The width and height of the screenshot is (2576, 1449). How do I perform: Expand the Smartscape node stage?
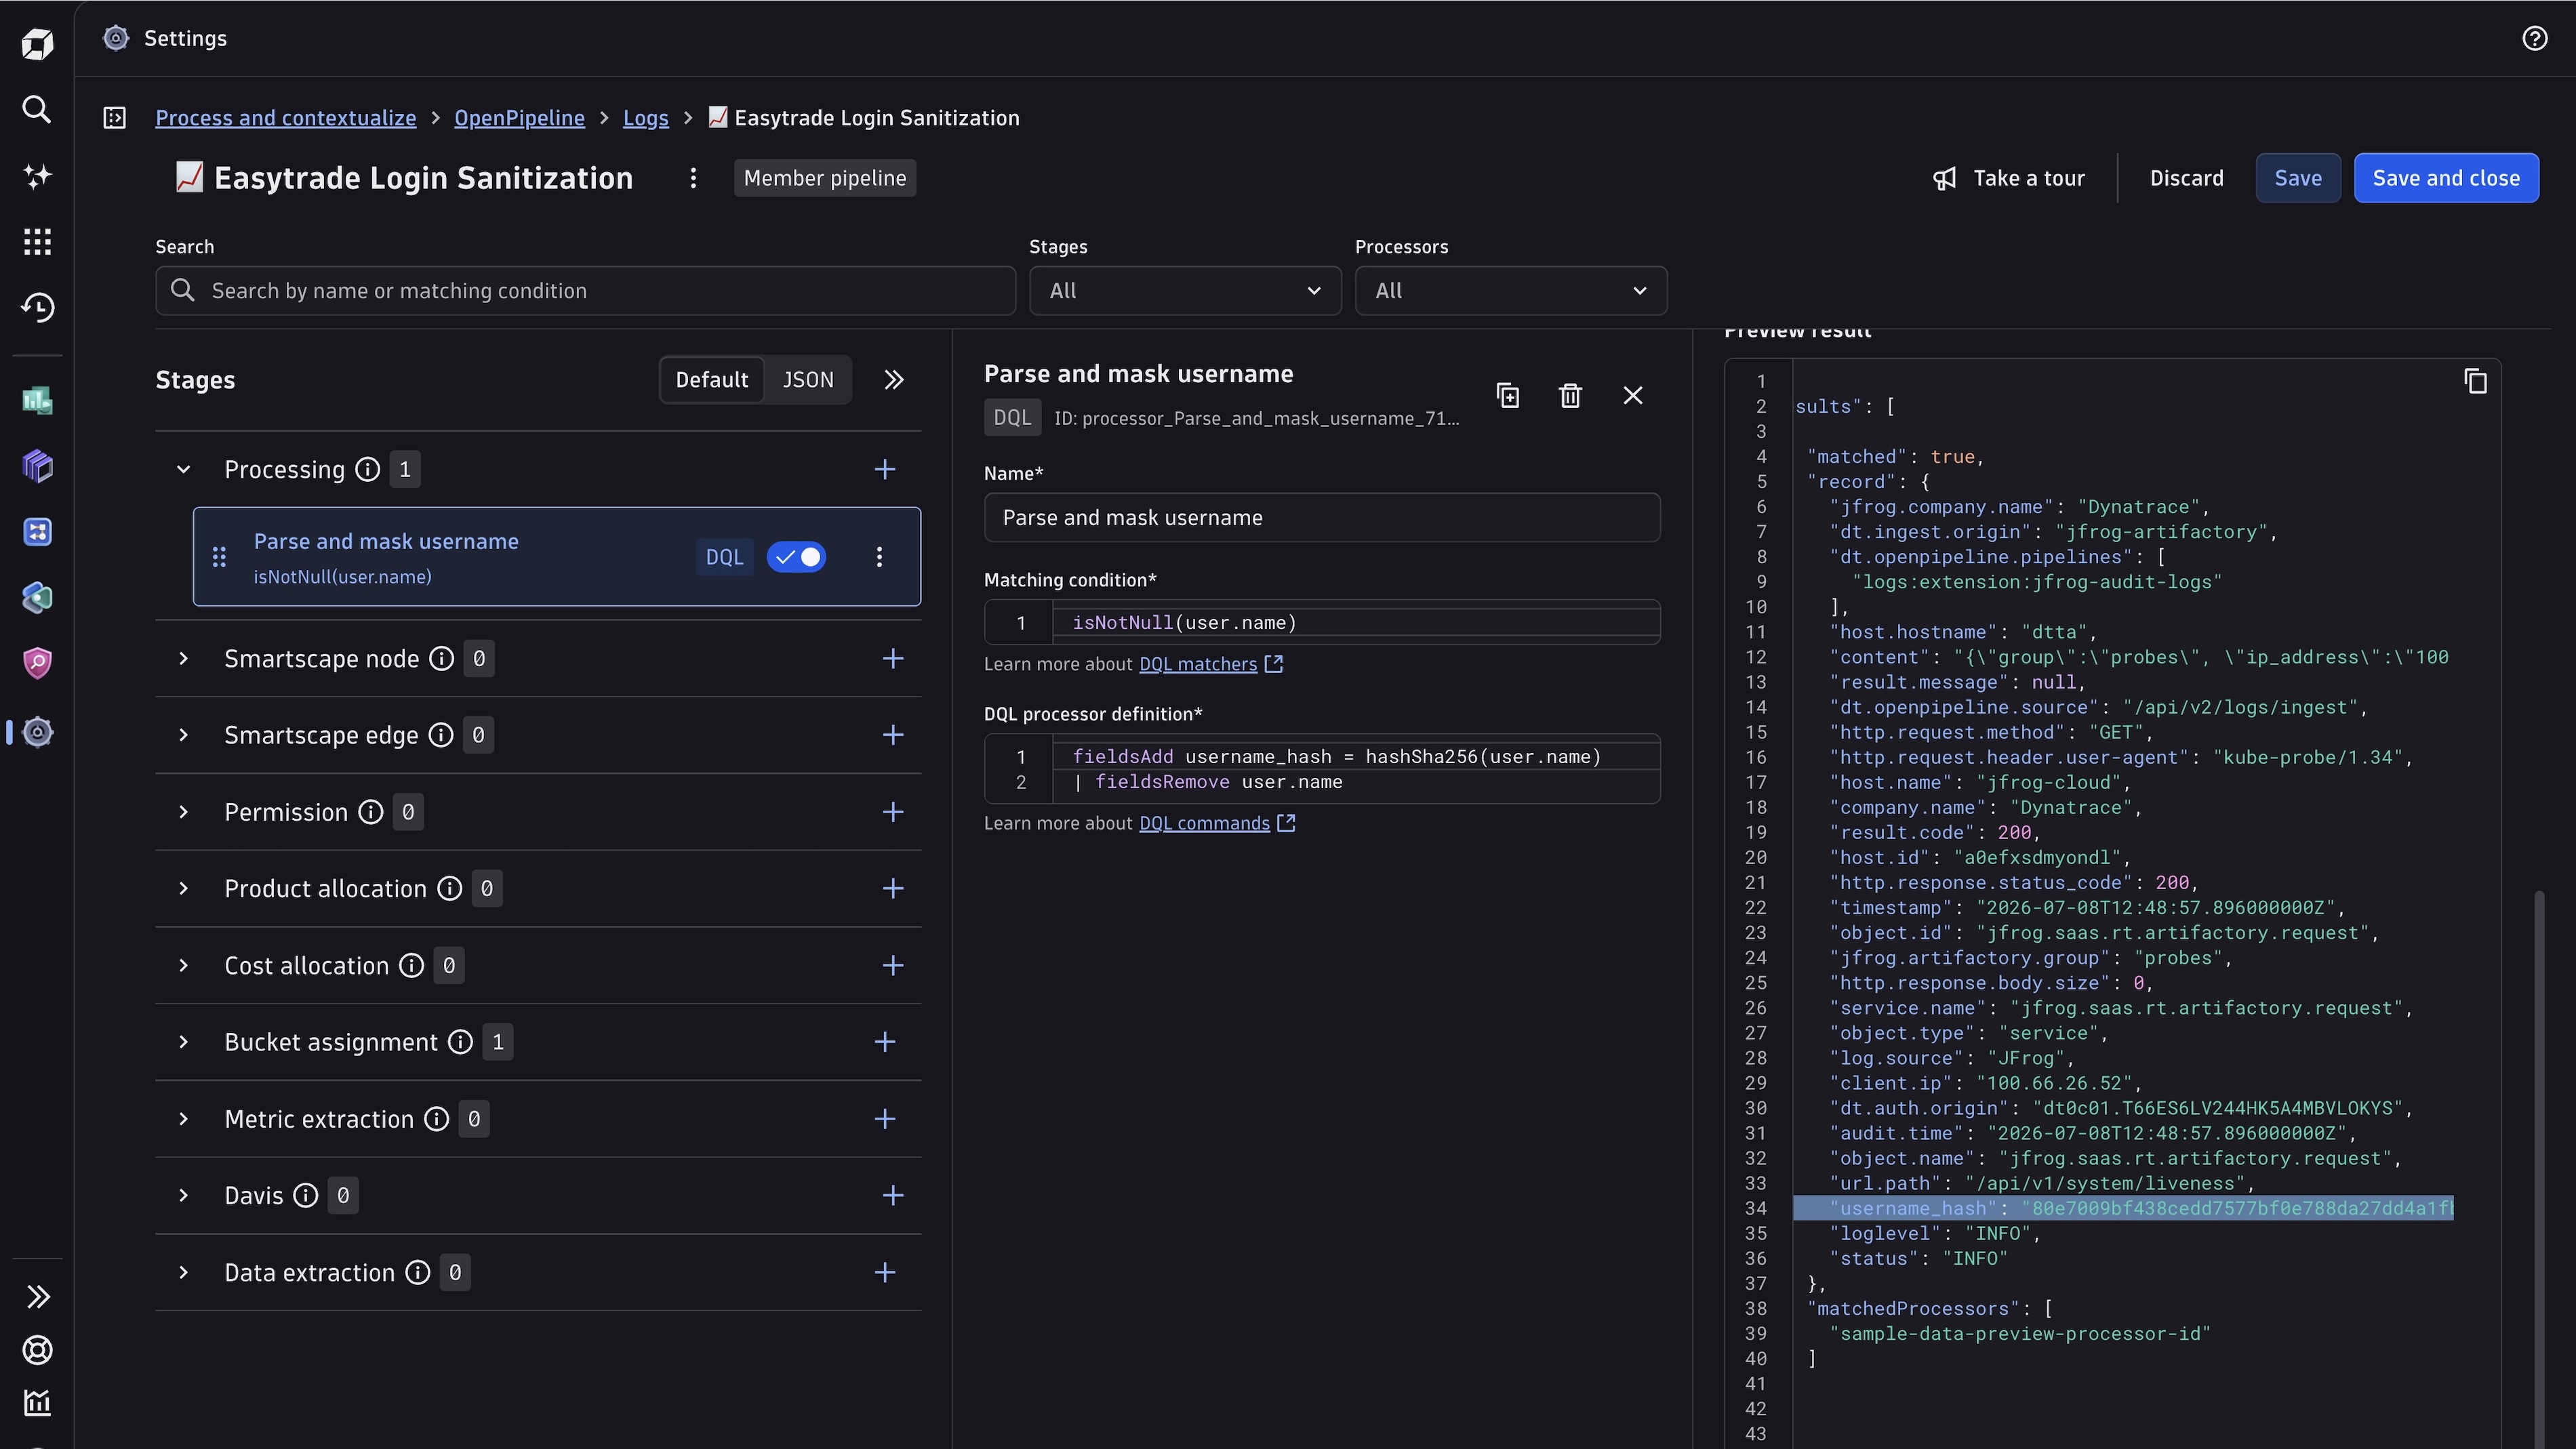tap(183, 658)
